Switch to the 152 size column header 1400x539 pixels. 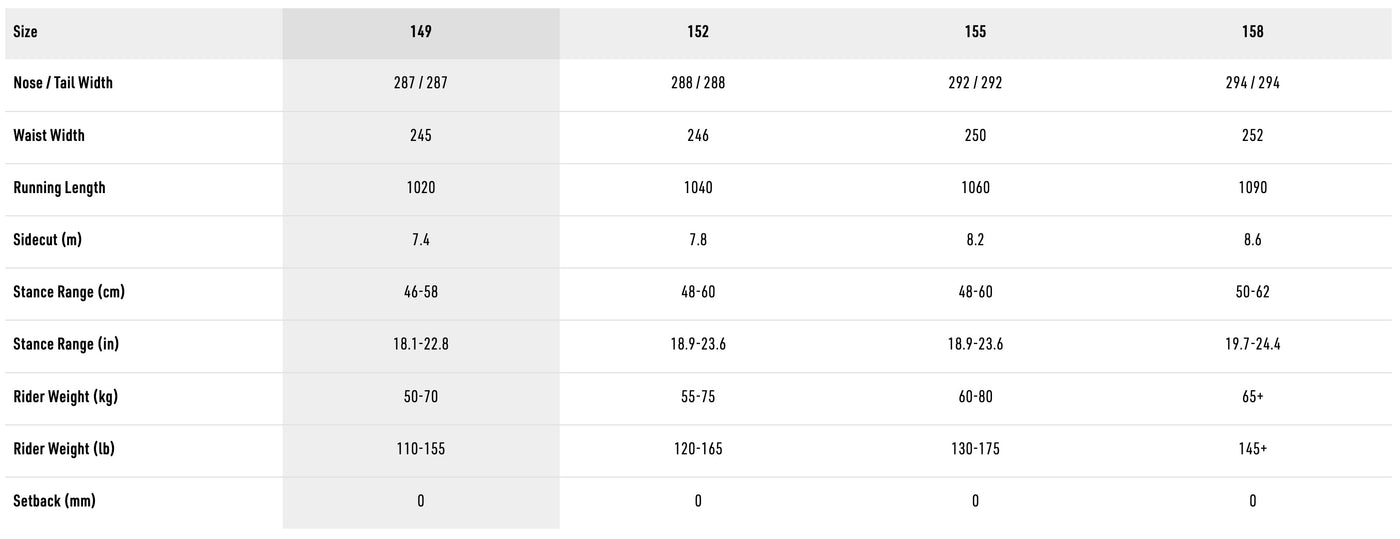point(698,32)
